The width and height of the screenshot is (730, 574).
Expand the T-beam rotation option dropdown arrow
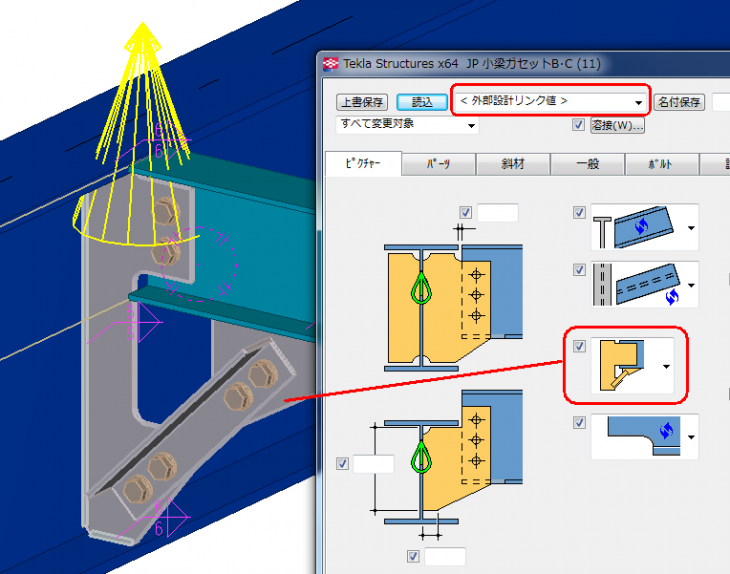tap(691, 228)
